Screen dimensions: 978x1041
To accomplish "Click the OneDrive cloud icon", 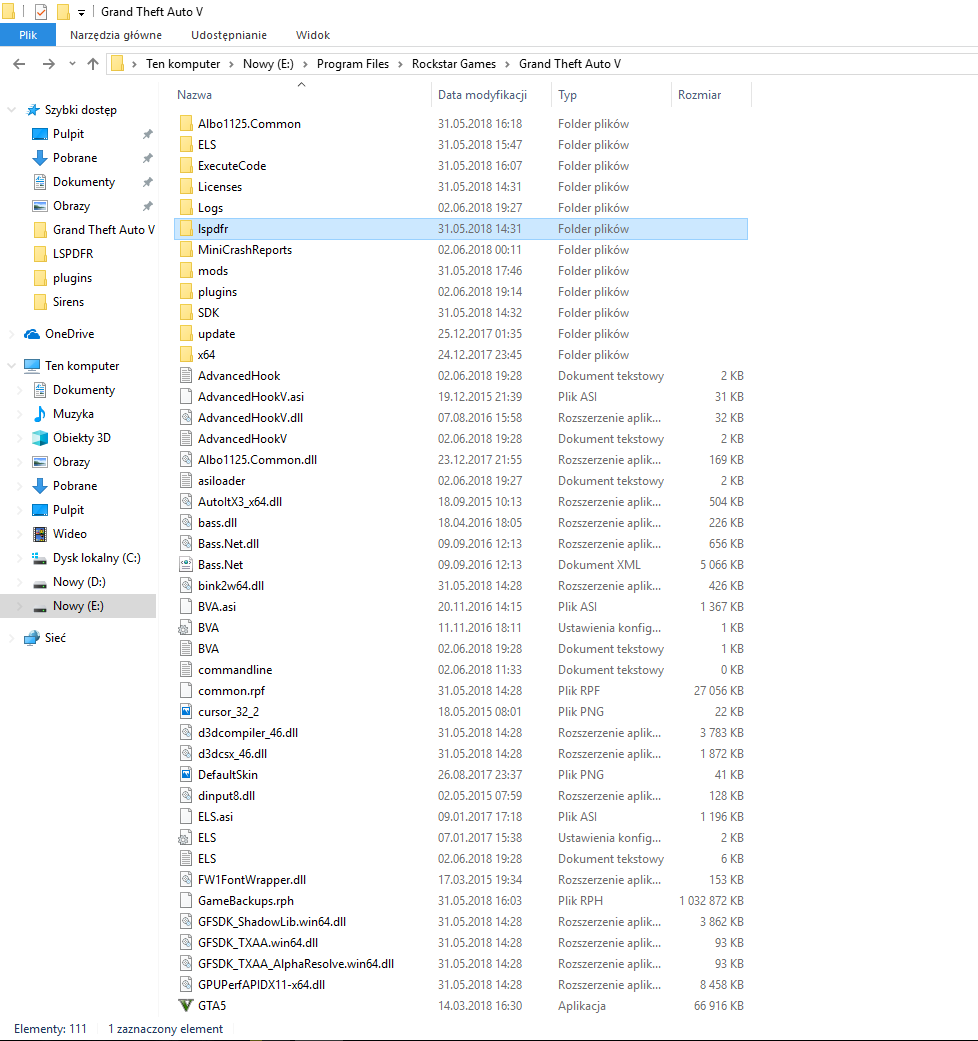I will [32, 333].
